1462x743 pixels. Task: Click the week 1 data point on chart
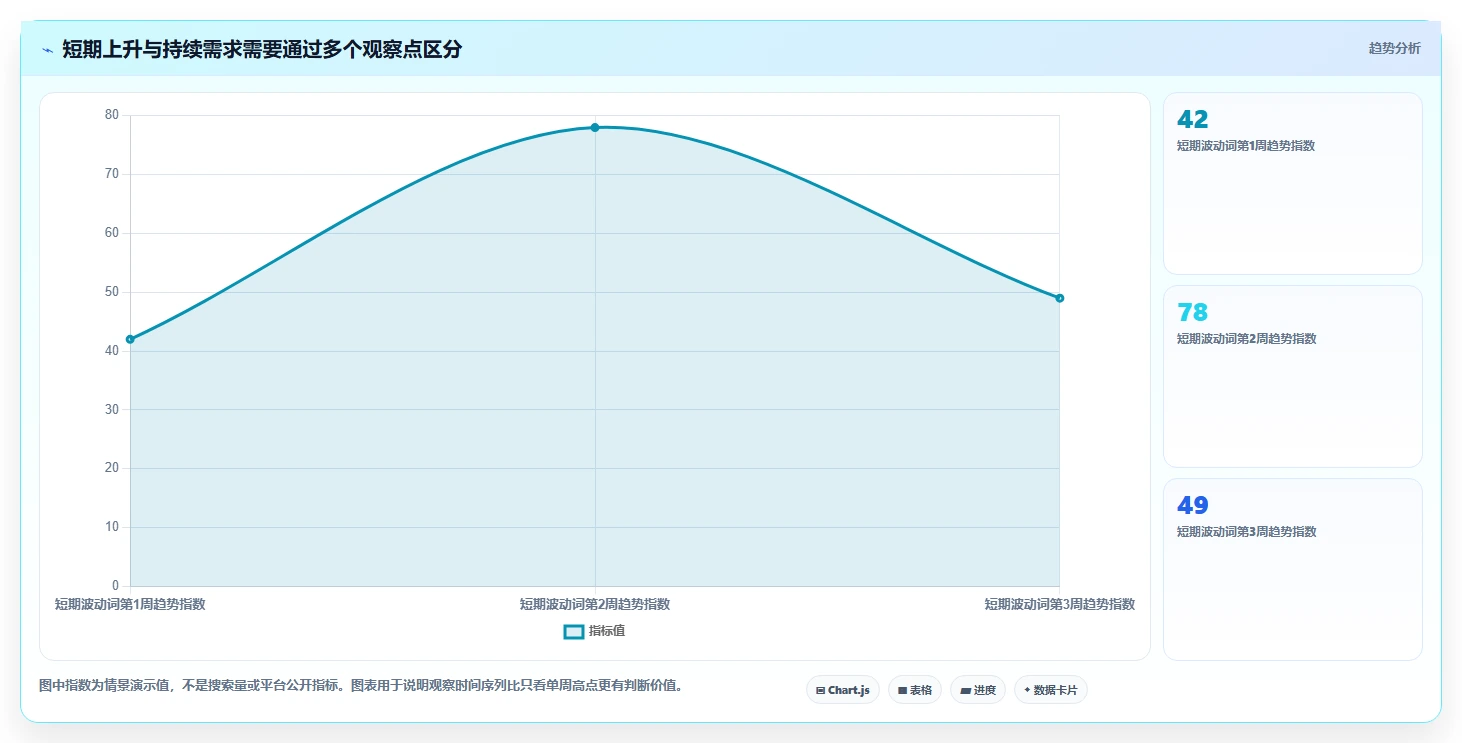(130, 339)
